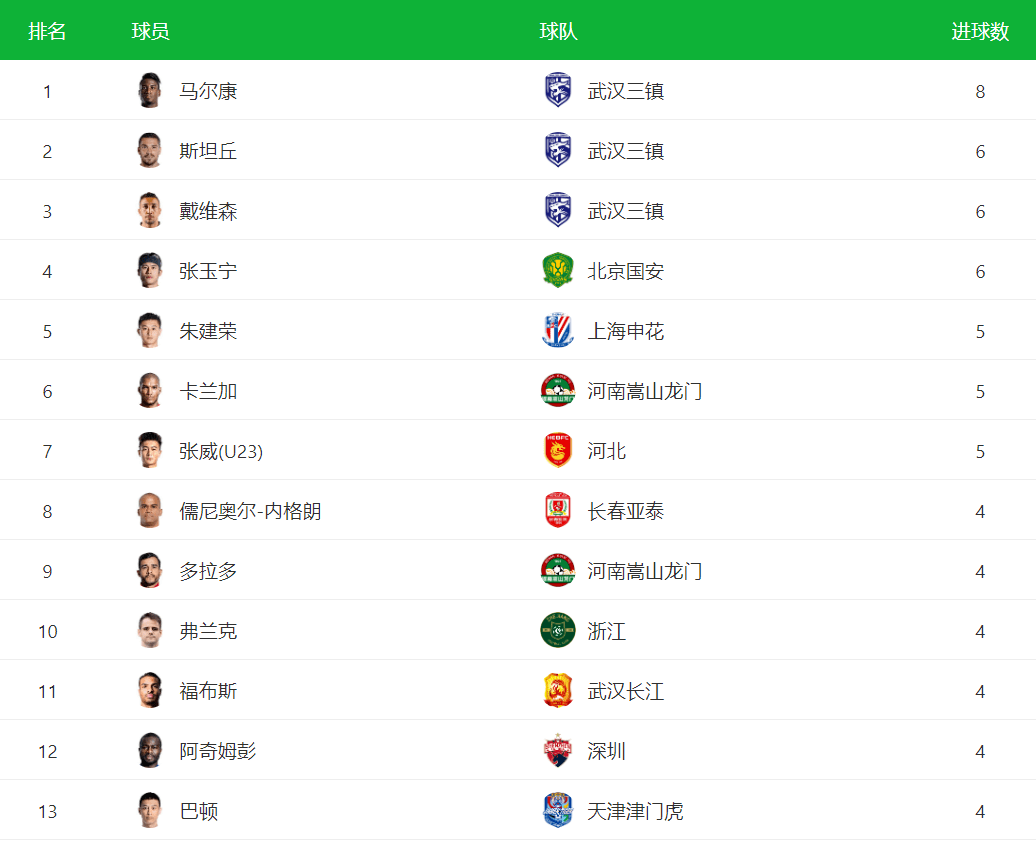Viewport: 1036px width, 848px height.
Task: Click the Hebei team crest icon
Action: pyautogui.click(x=558, y=451)
